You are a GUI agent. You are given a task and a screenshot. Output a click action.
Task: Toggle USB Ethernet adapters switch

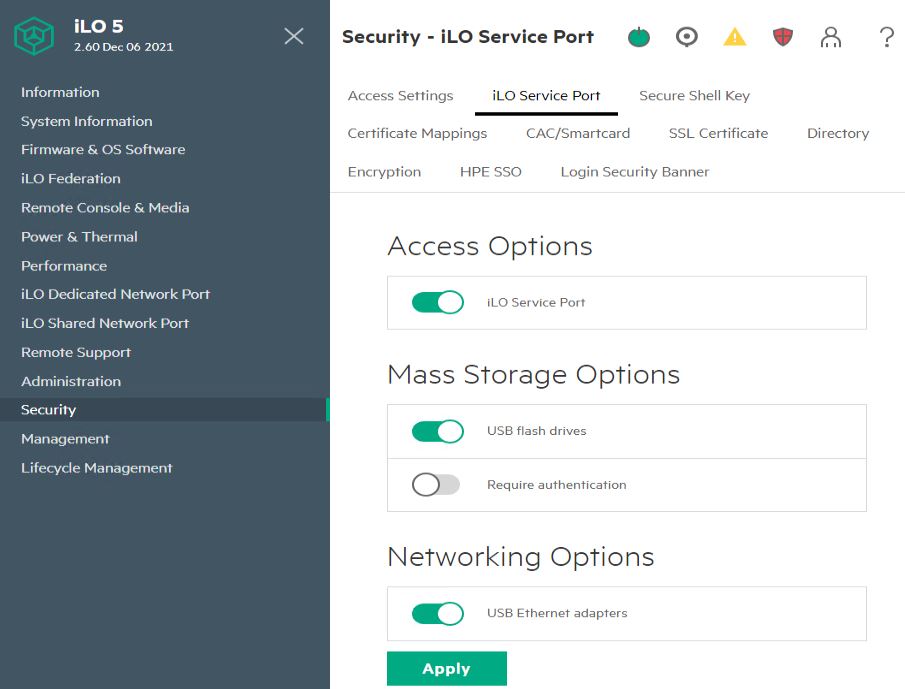(438, 613)
